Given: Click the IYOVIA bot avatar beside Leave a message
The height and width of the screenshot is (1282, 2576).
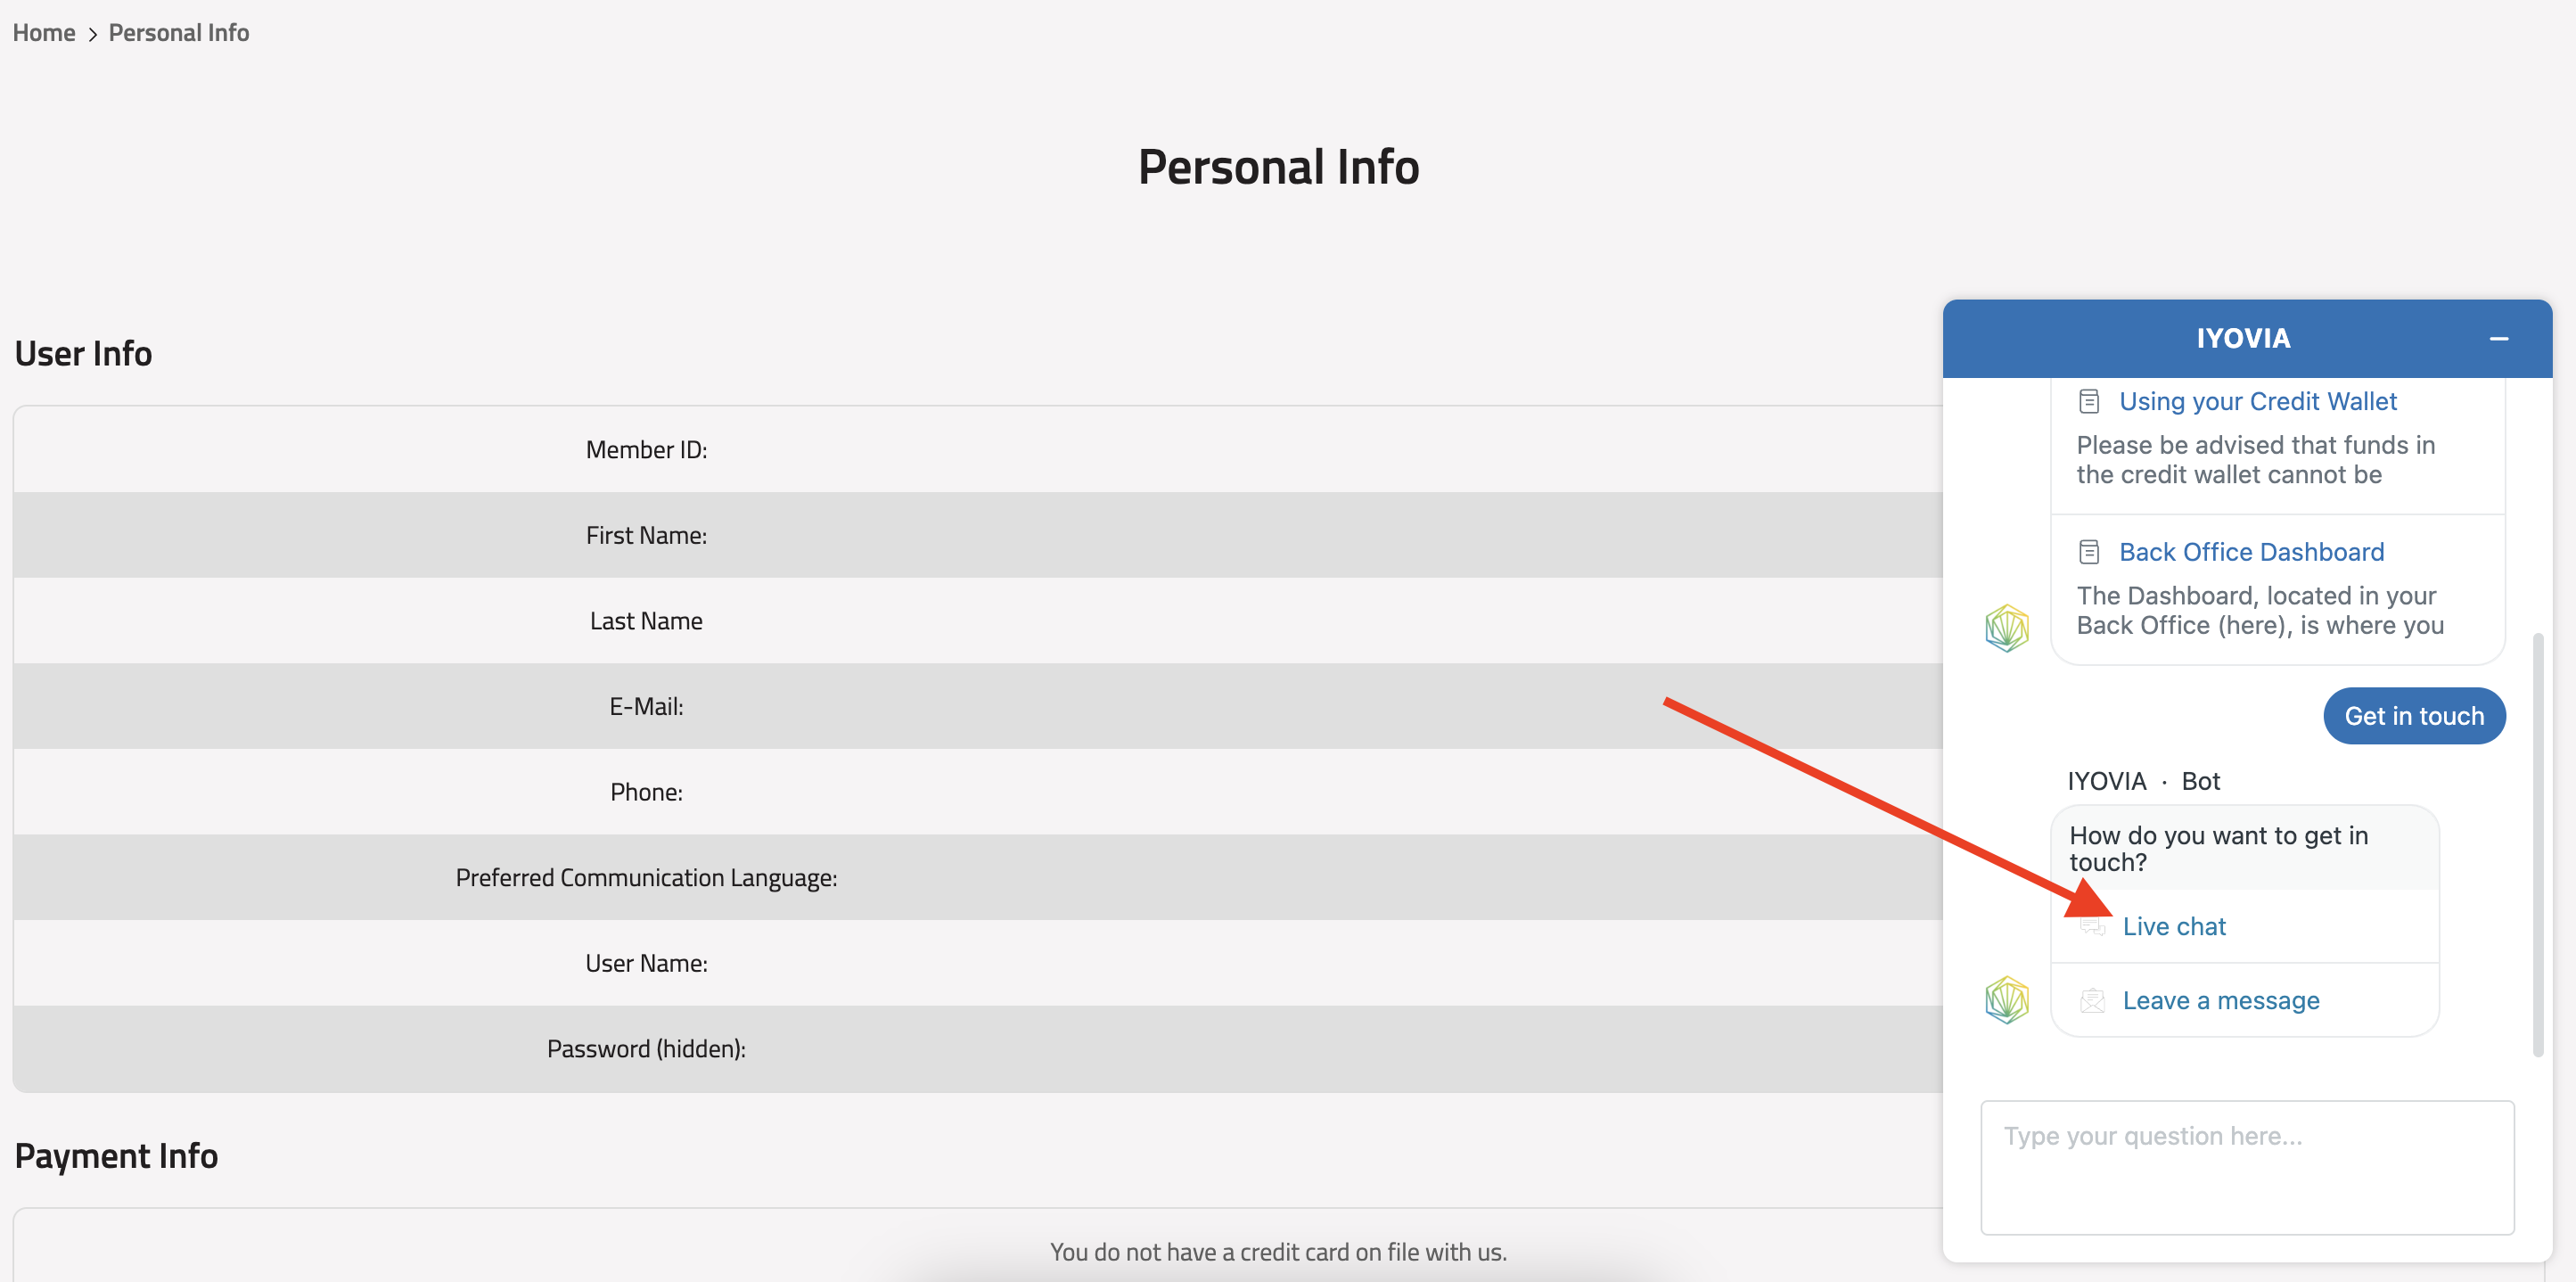Looking at the screenshot, I should click(x=2006, y=1000).
